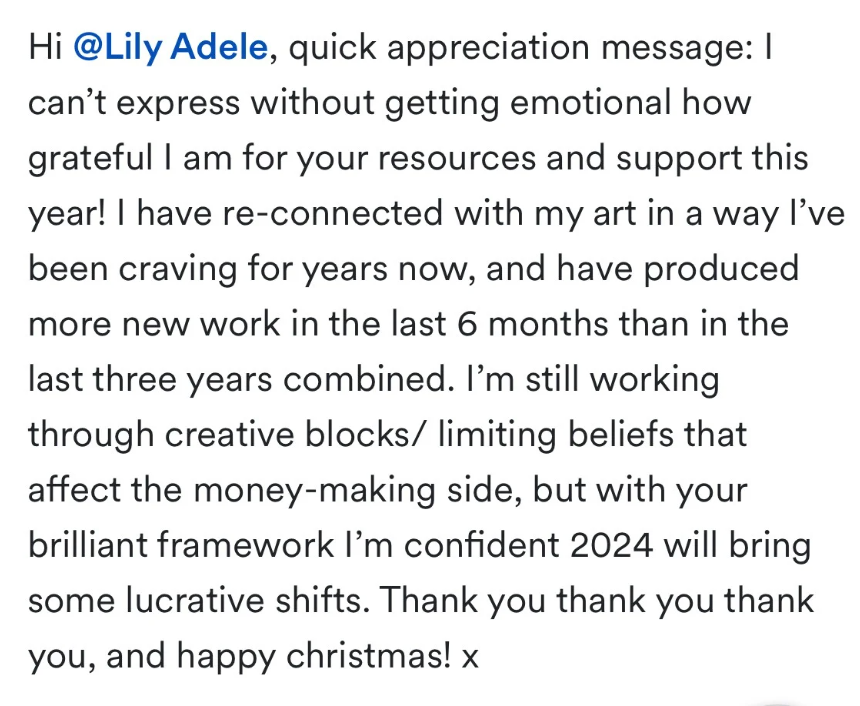Click the word "produced" in the message
The height and width of the screenshot is (706, 860).
[721, 270]
